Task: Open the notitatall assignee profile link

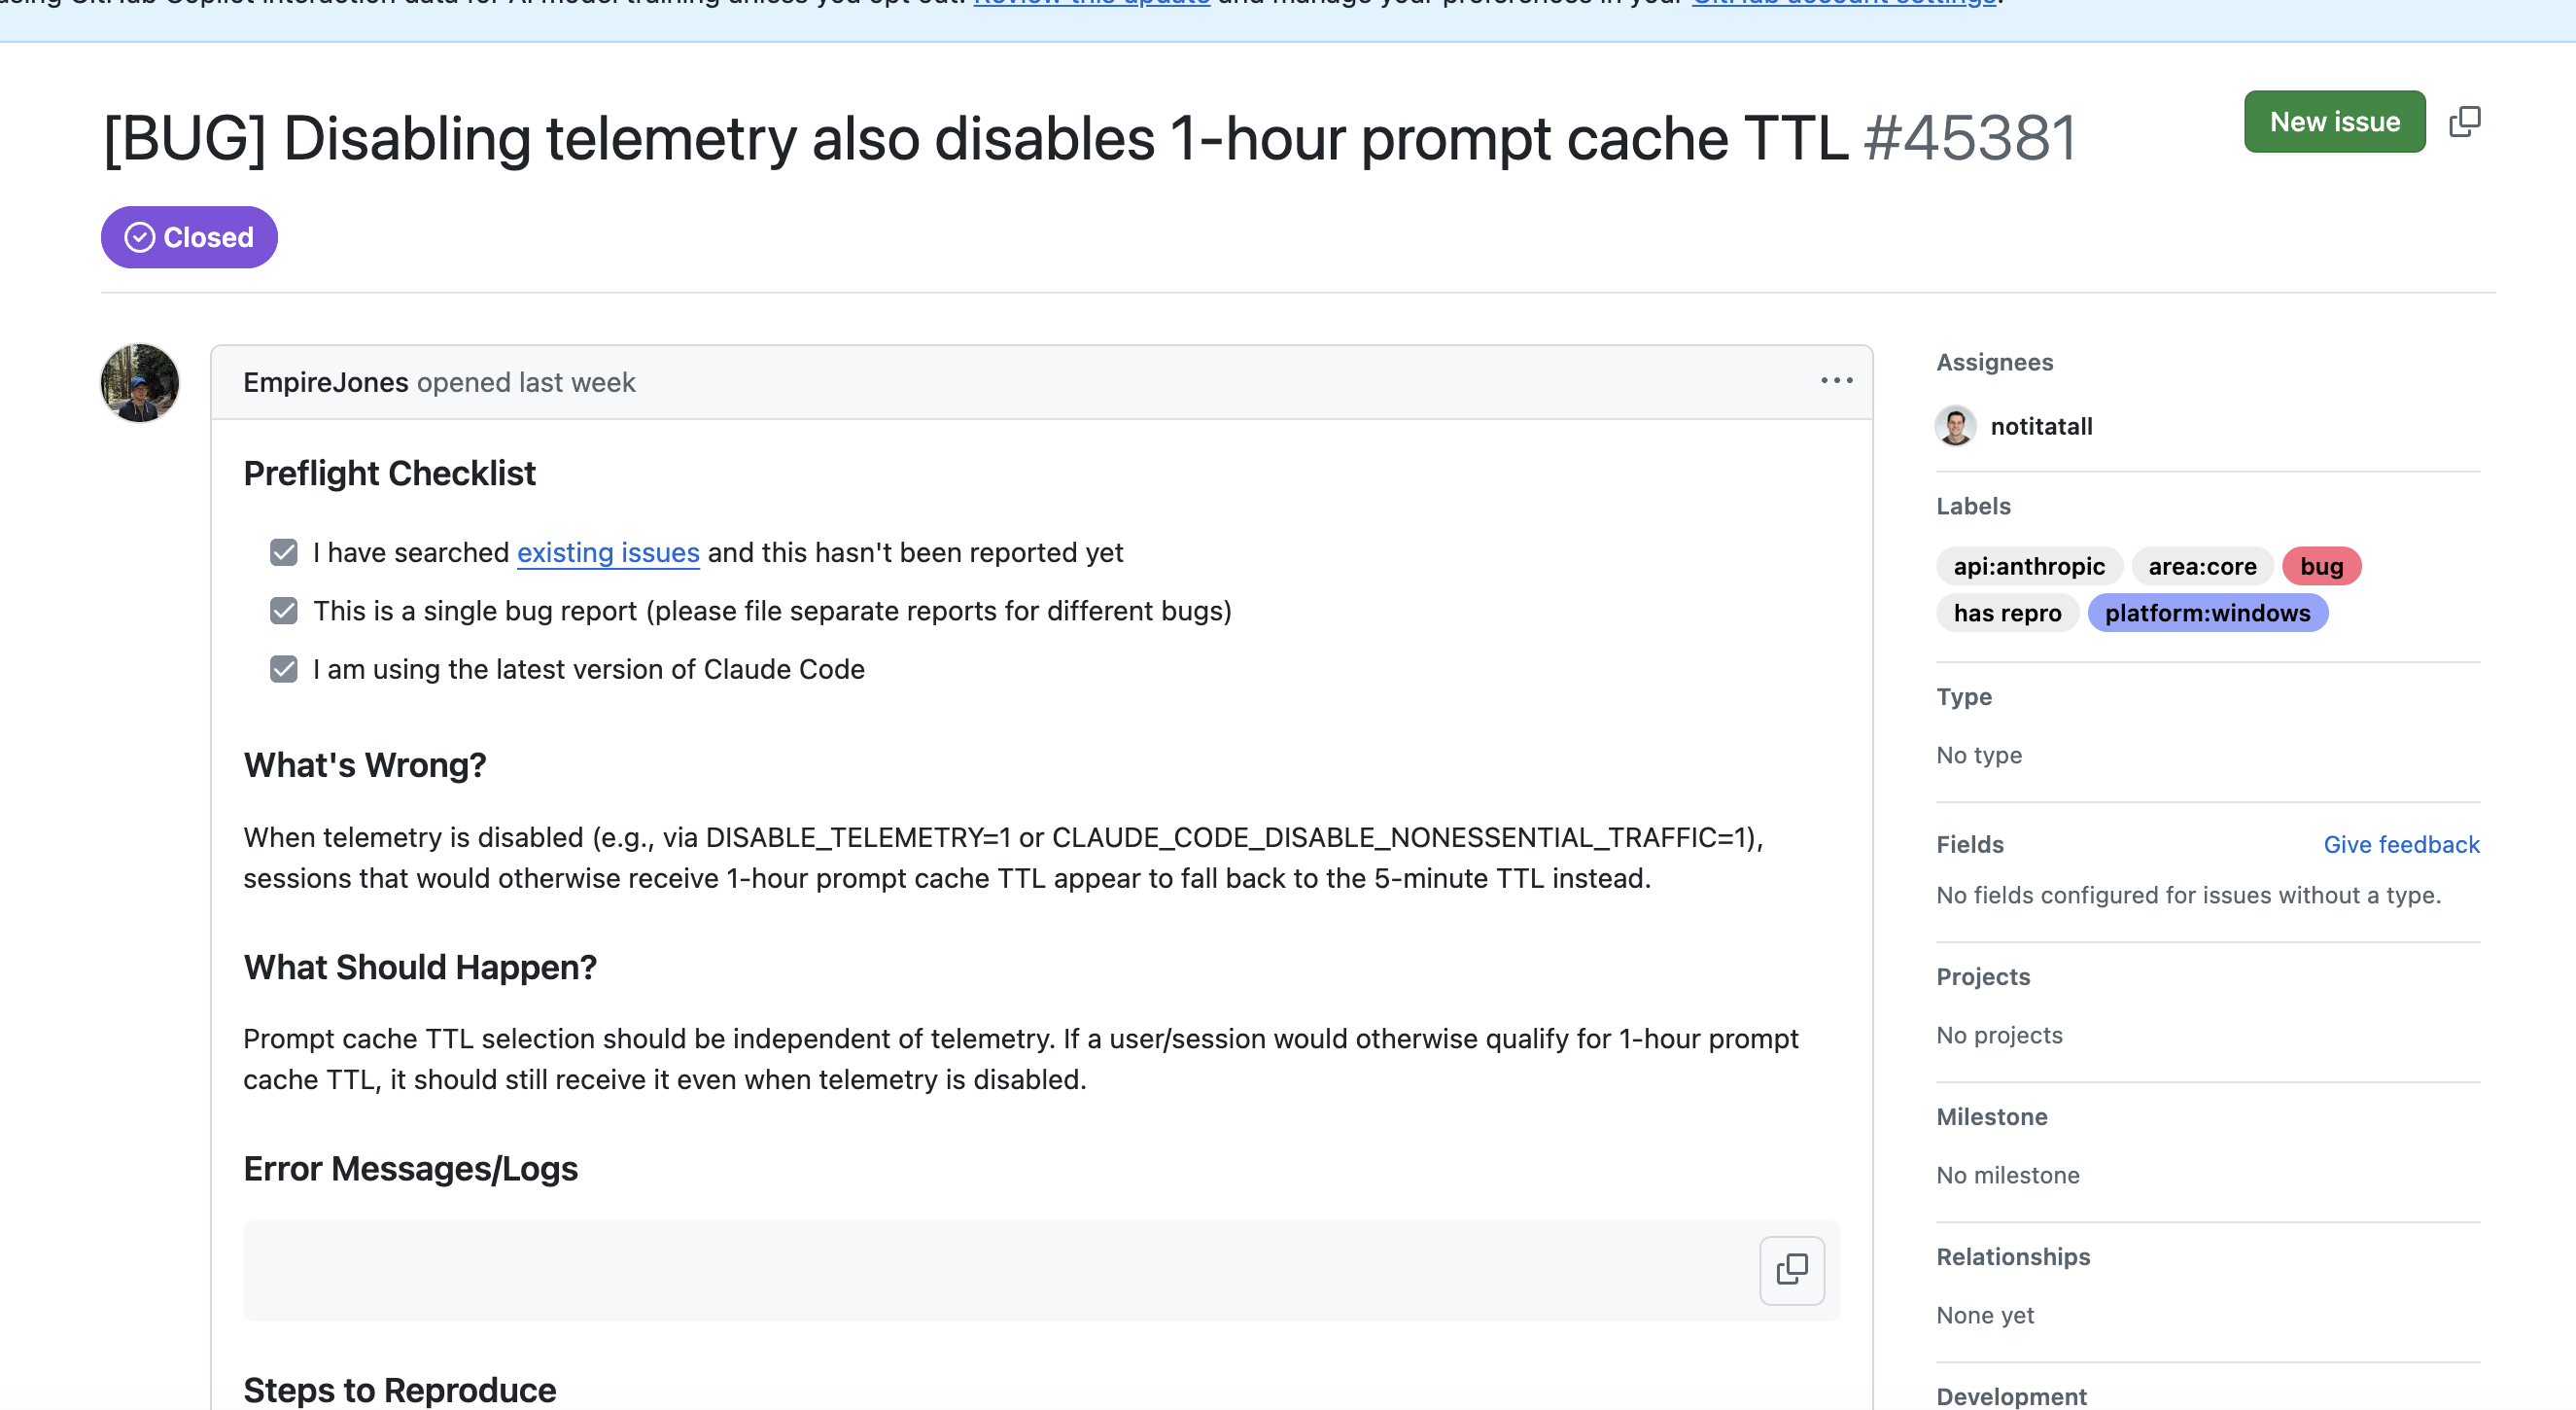Action: [x=2041, y=426]
